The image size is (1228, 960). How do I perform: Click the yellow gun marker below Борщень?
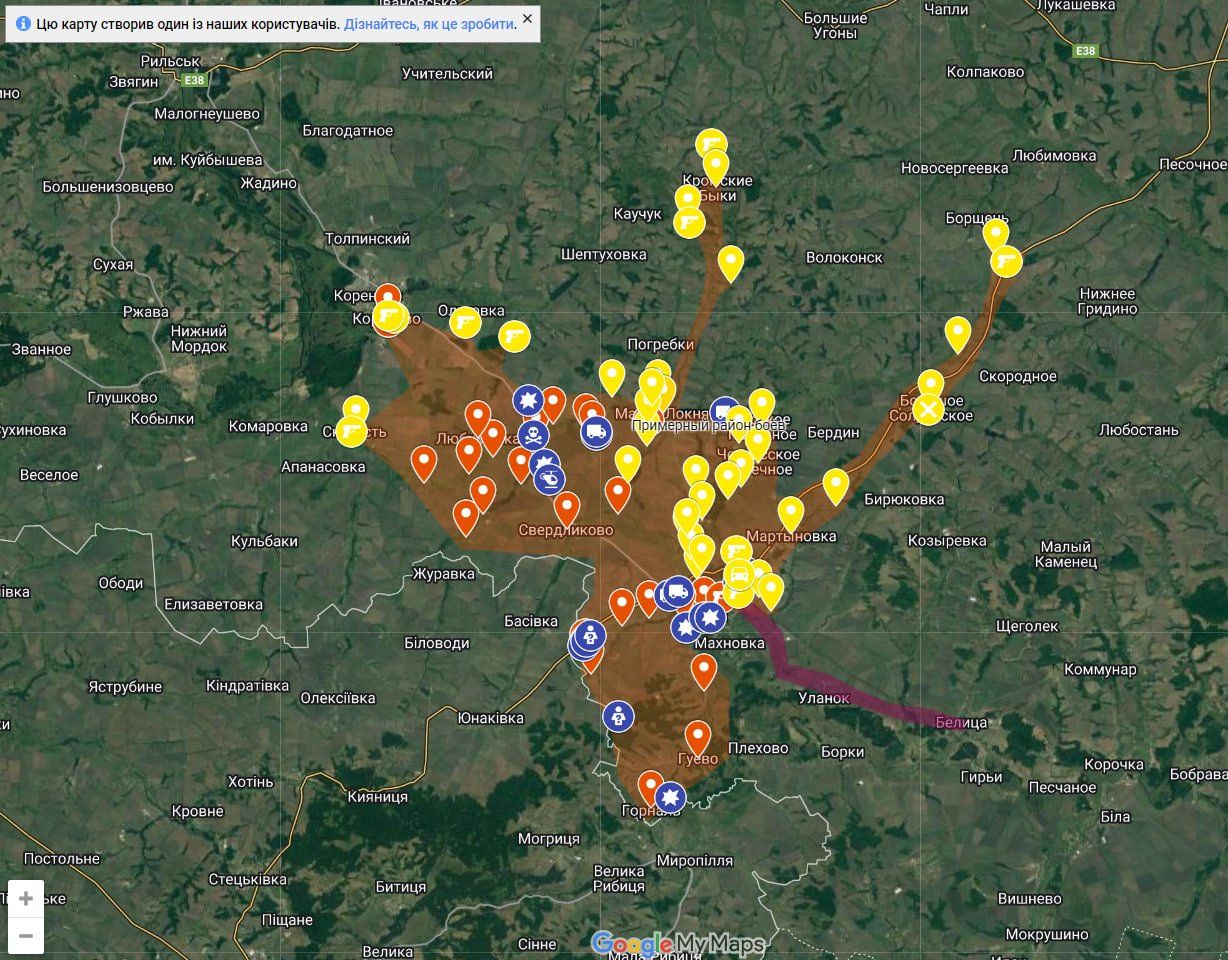(x=1006, y=261)
